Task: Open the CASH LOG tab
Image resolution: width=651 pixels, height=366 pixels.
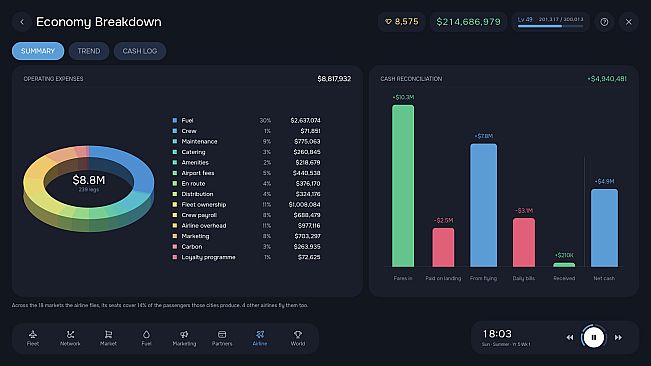Action: 140,51
